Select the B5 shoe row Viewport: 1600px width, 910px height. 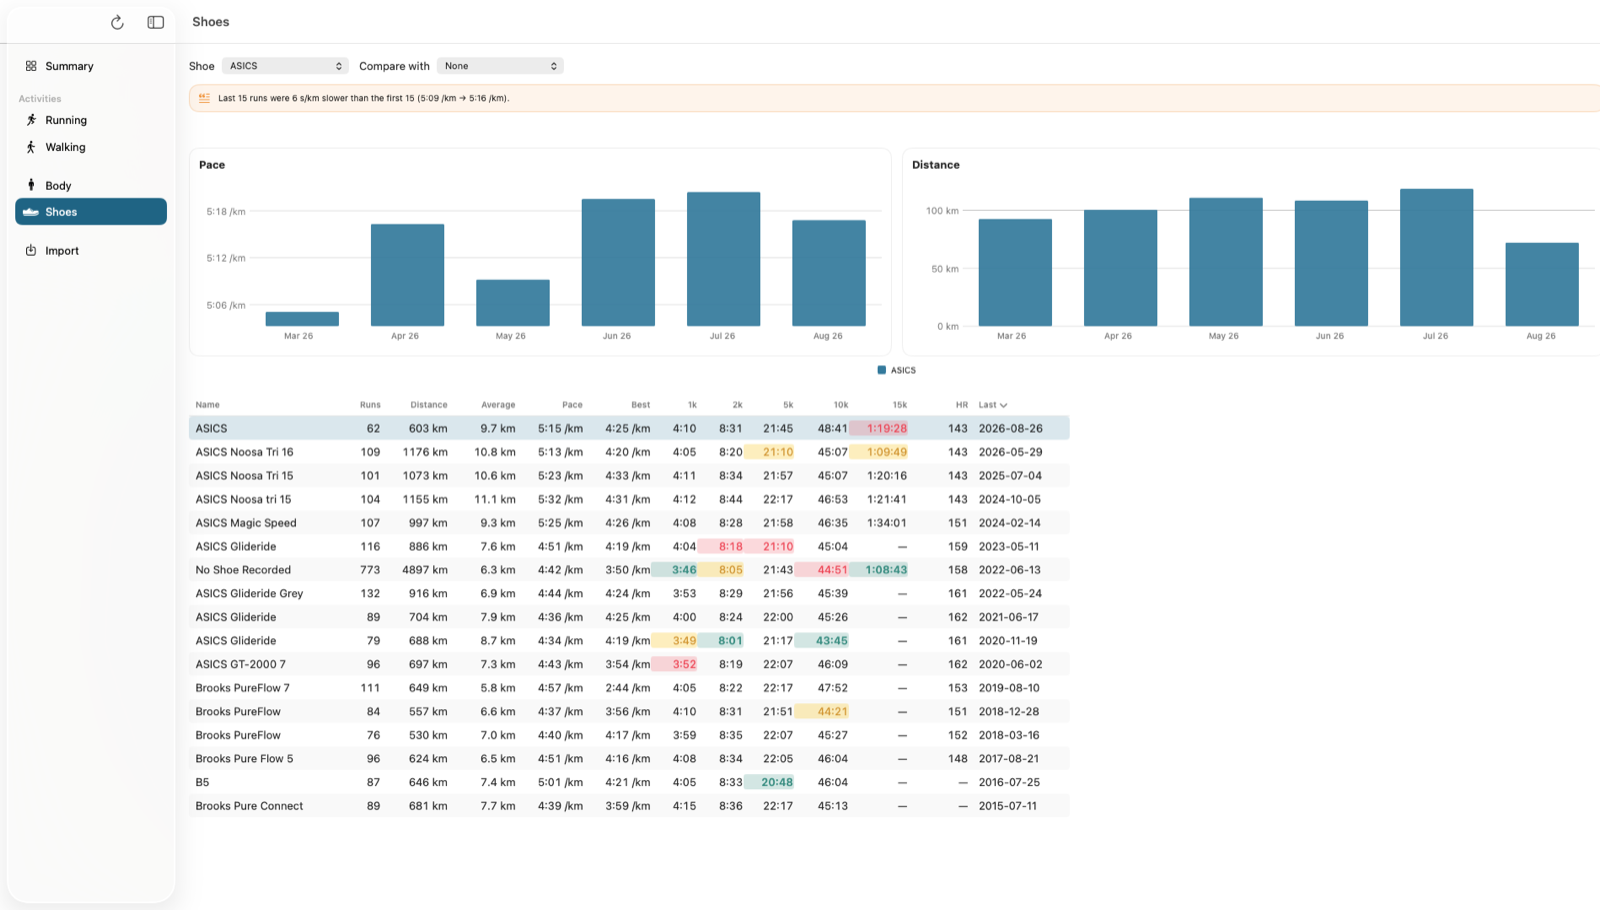click(x=629, y=782)
